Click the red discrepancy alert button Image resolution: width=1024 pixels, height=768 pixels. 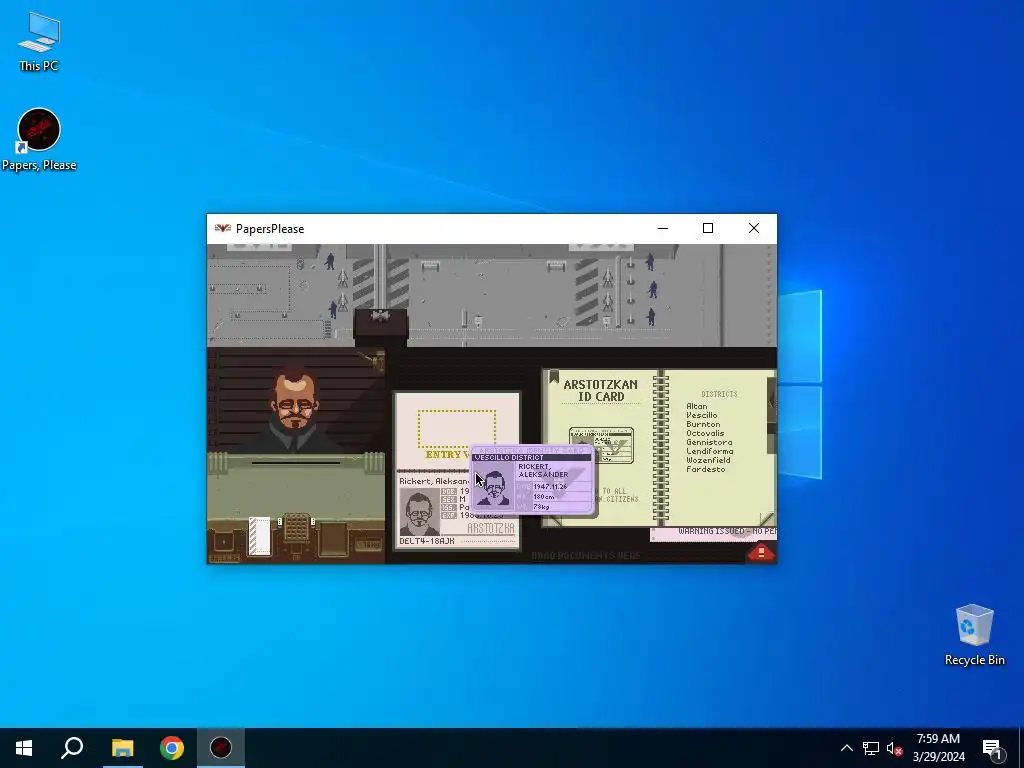tap(761, 552)
